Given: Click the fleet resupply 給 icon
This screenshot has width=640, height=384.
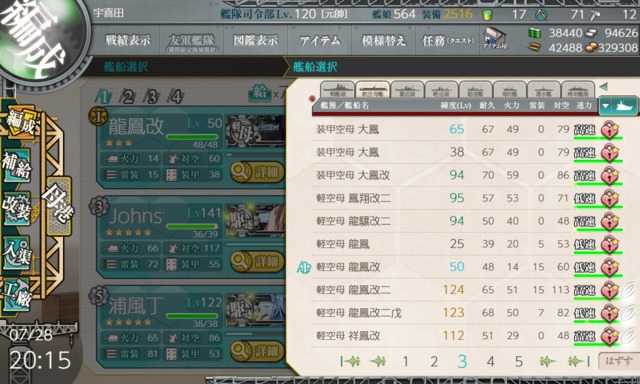Looking at the screenshot, I should pos(260,93).
